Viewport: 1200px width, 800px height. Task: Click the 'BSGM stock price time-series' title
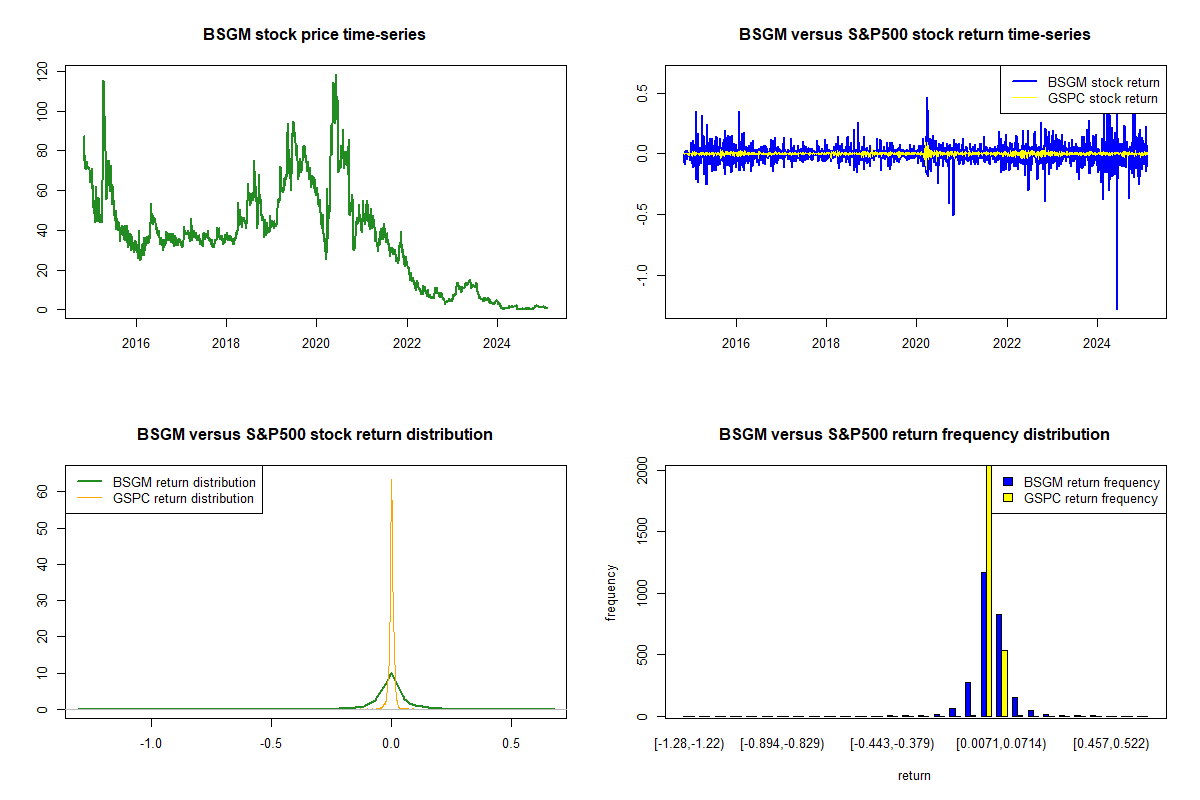[314, 35]
